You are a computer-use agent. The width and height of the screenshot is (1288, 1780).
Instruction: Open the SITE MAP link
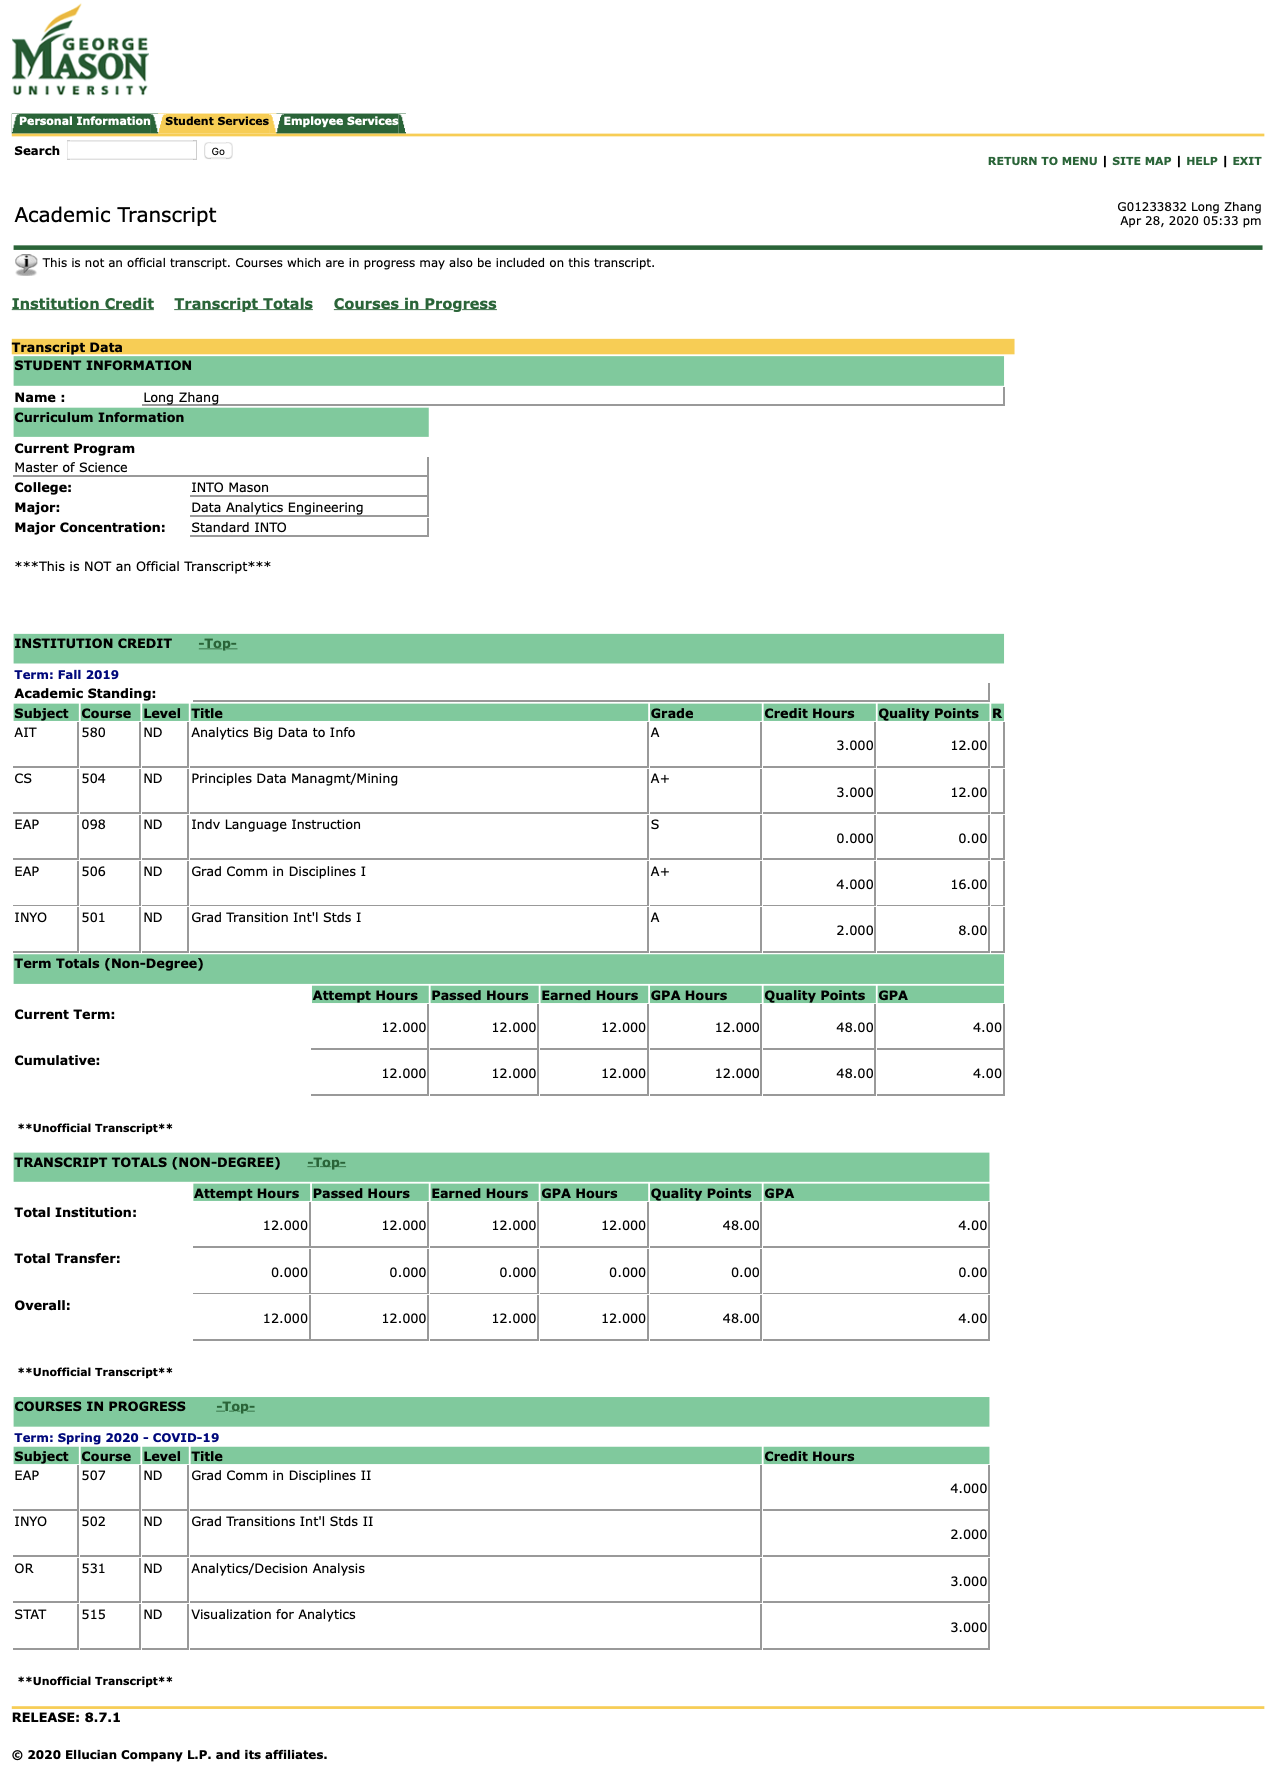point(1141,161)
